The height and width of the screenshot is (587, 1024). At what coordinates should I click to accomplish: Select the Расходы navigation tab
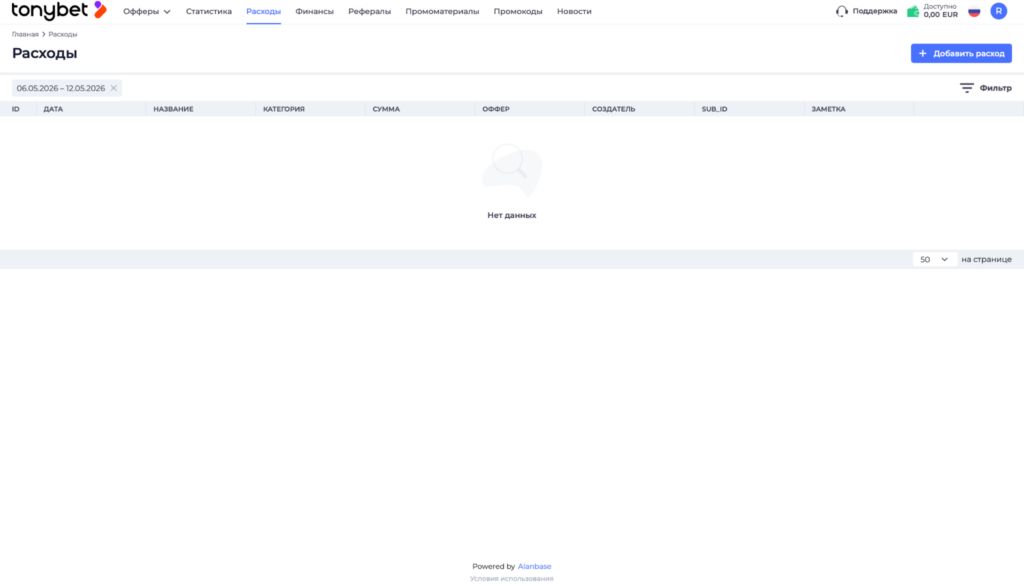[x=263, y=11]
